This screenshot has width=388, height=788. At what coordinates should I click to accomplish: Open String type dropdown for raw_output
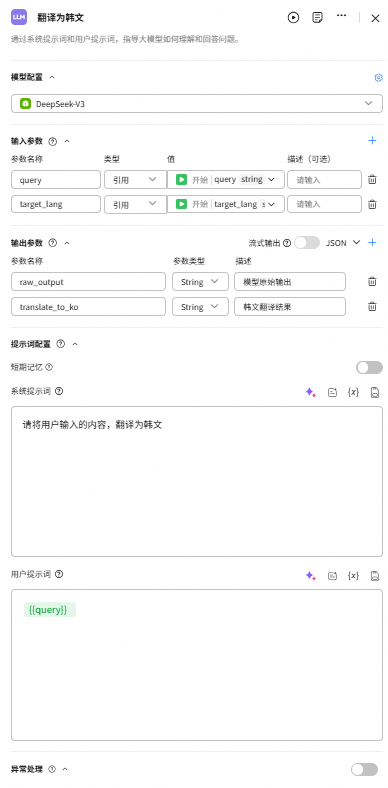200,282
